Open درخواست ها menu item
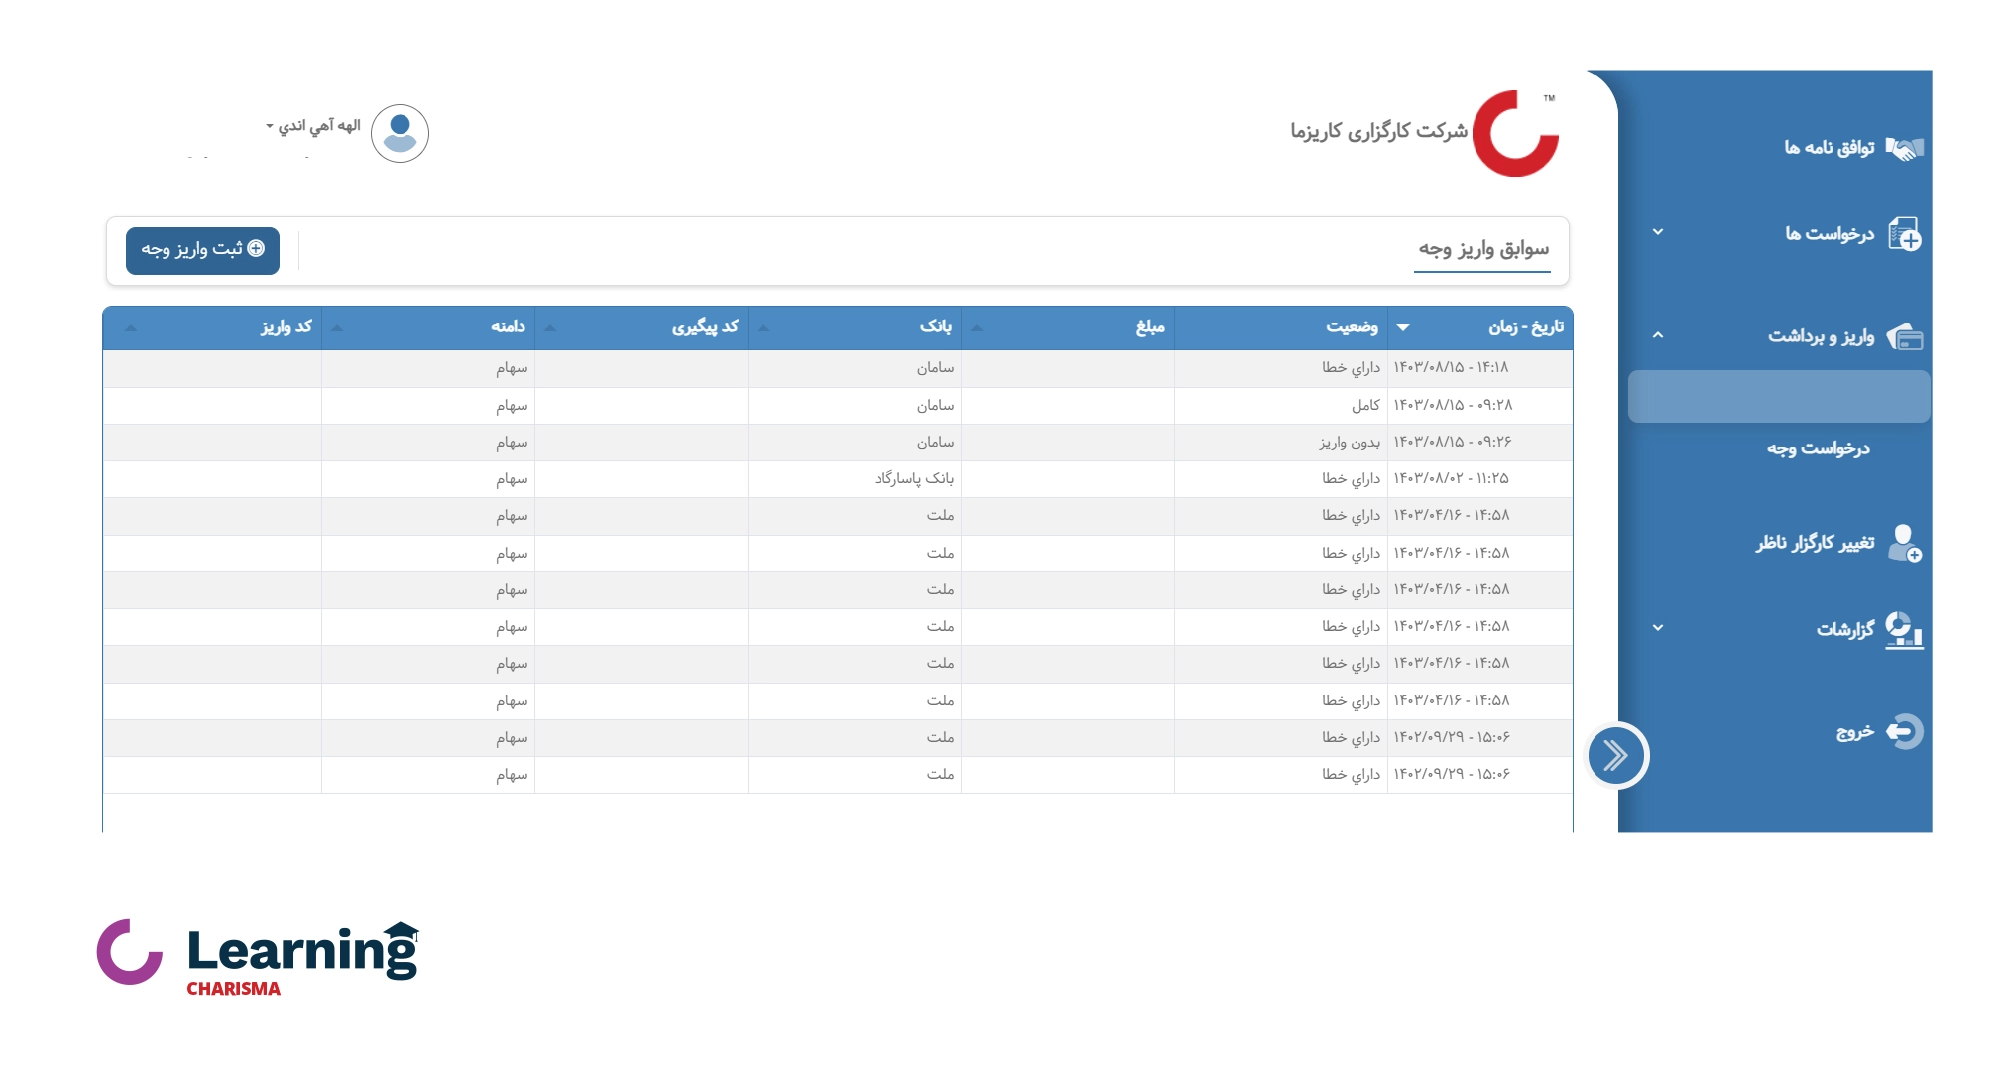The height and width of the screenshot is (1085, 2000). click(1829, 234)
